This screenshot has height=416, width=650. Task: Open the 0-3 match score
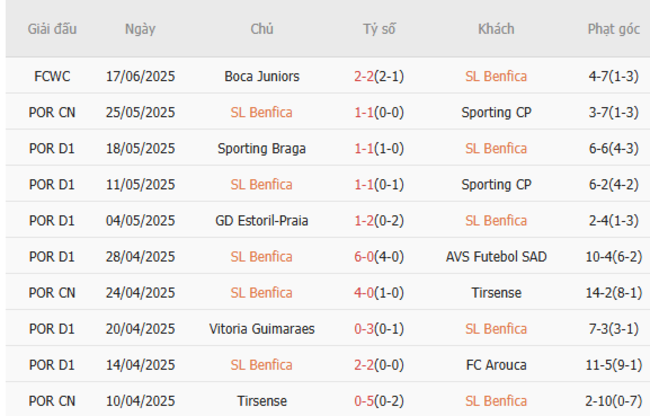click(364, 329)
